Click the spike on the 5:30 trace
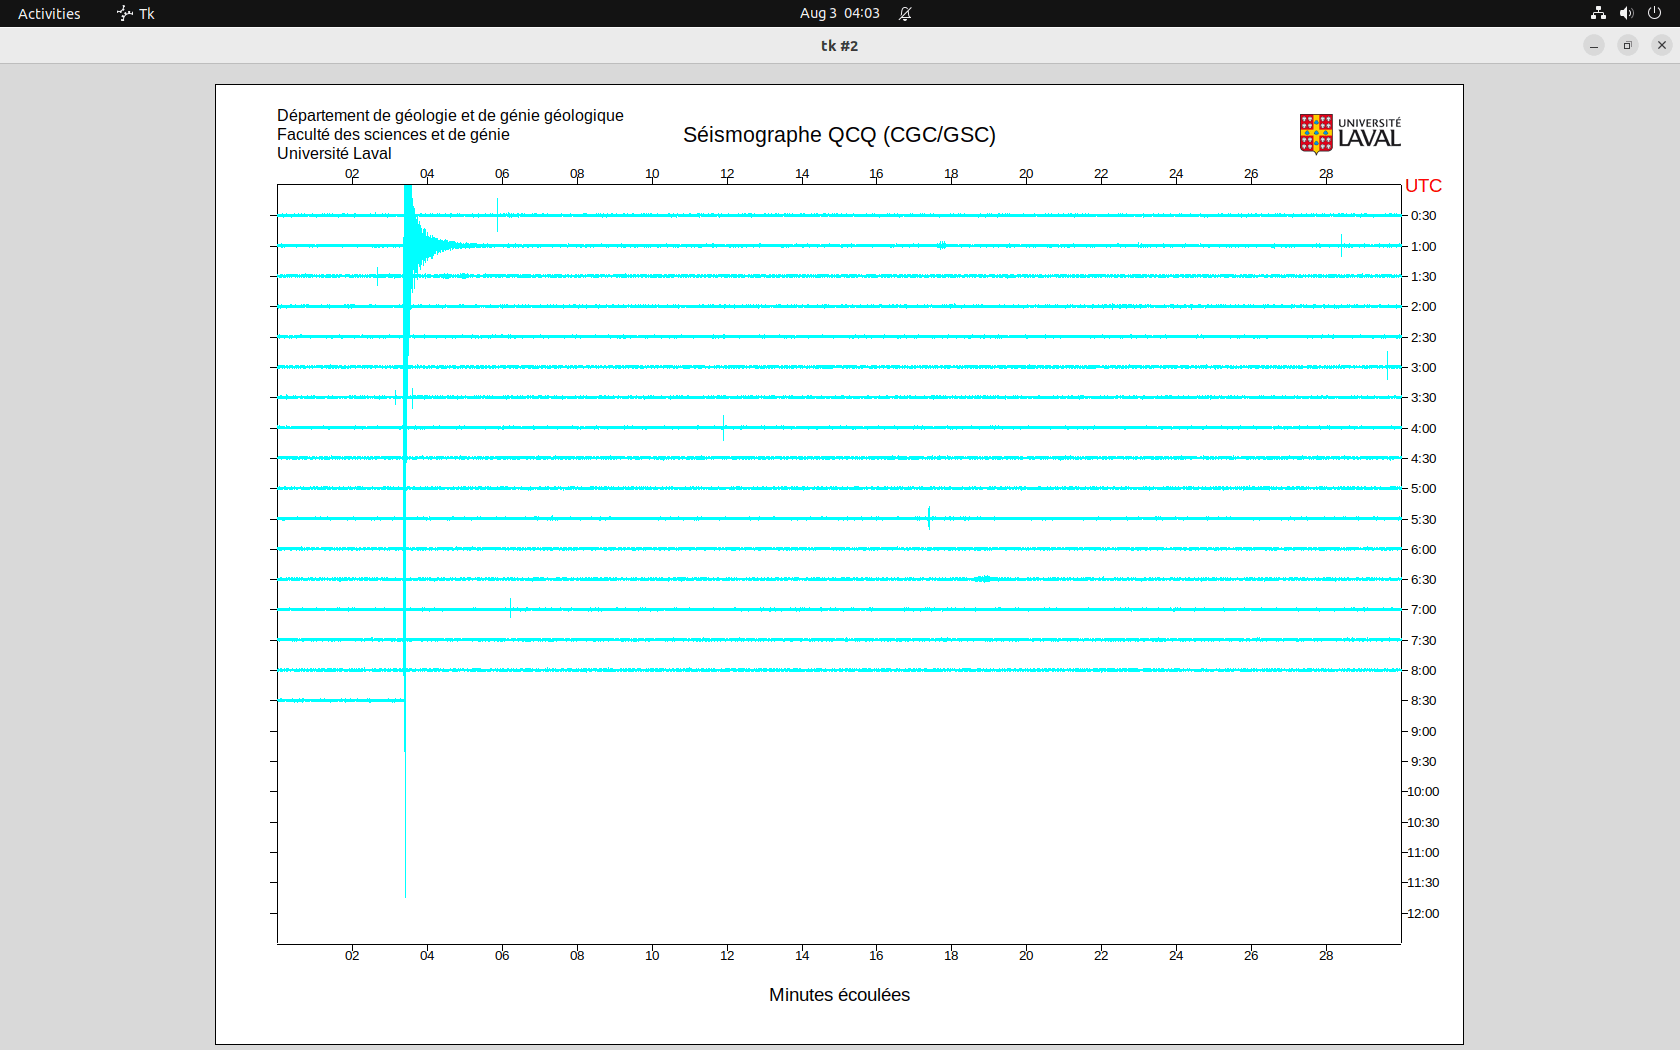 pyautogui.click(x=929, y=518)
